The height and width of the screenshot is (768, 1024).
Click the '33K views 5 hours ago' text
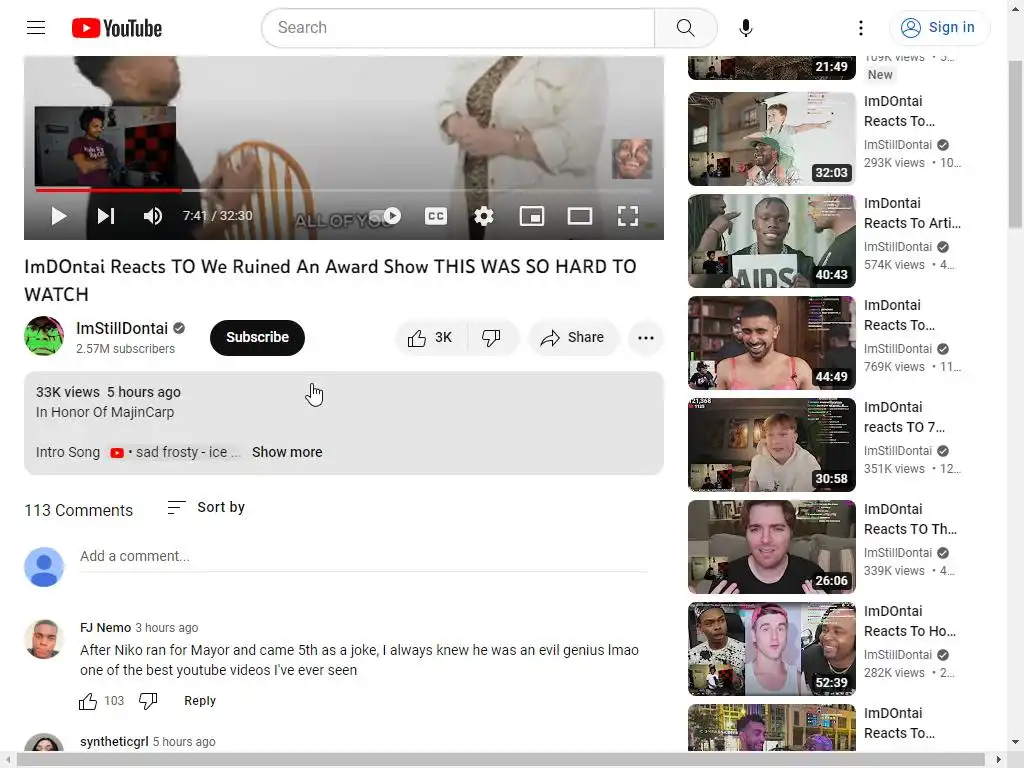pyautogui.click(x=108, y=392)
